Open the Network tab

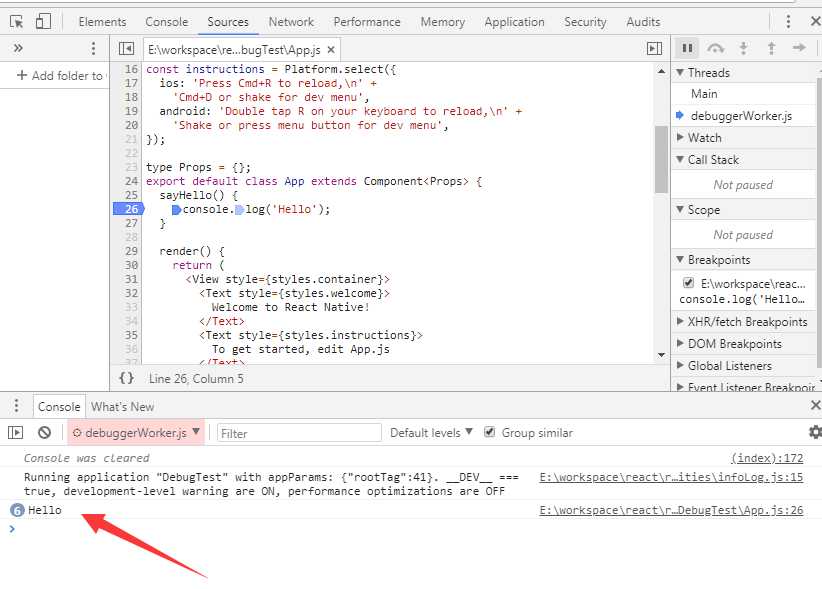[291, 22]
